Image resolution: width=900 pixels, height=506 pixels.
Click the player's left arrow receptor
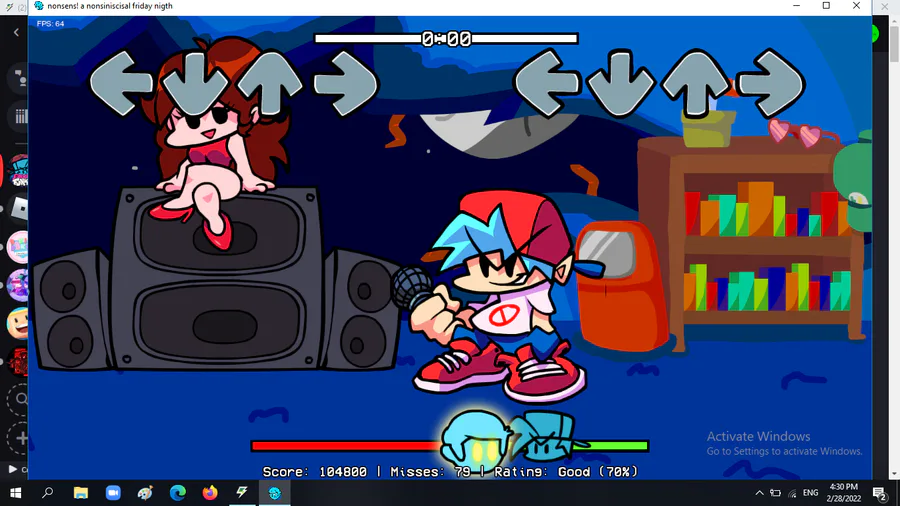pos(547,83)
